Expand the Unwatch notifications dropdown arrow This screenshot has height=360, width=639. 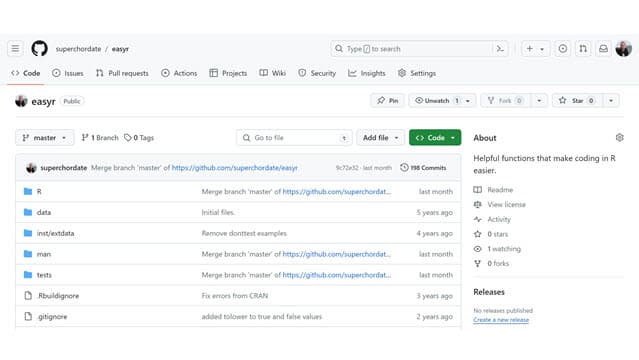tap(468, 101)
